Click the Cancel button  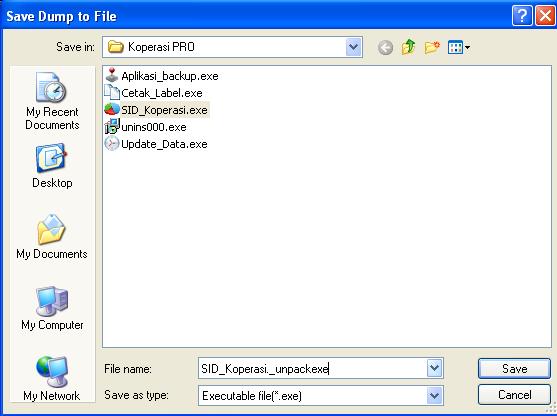514,395
